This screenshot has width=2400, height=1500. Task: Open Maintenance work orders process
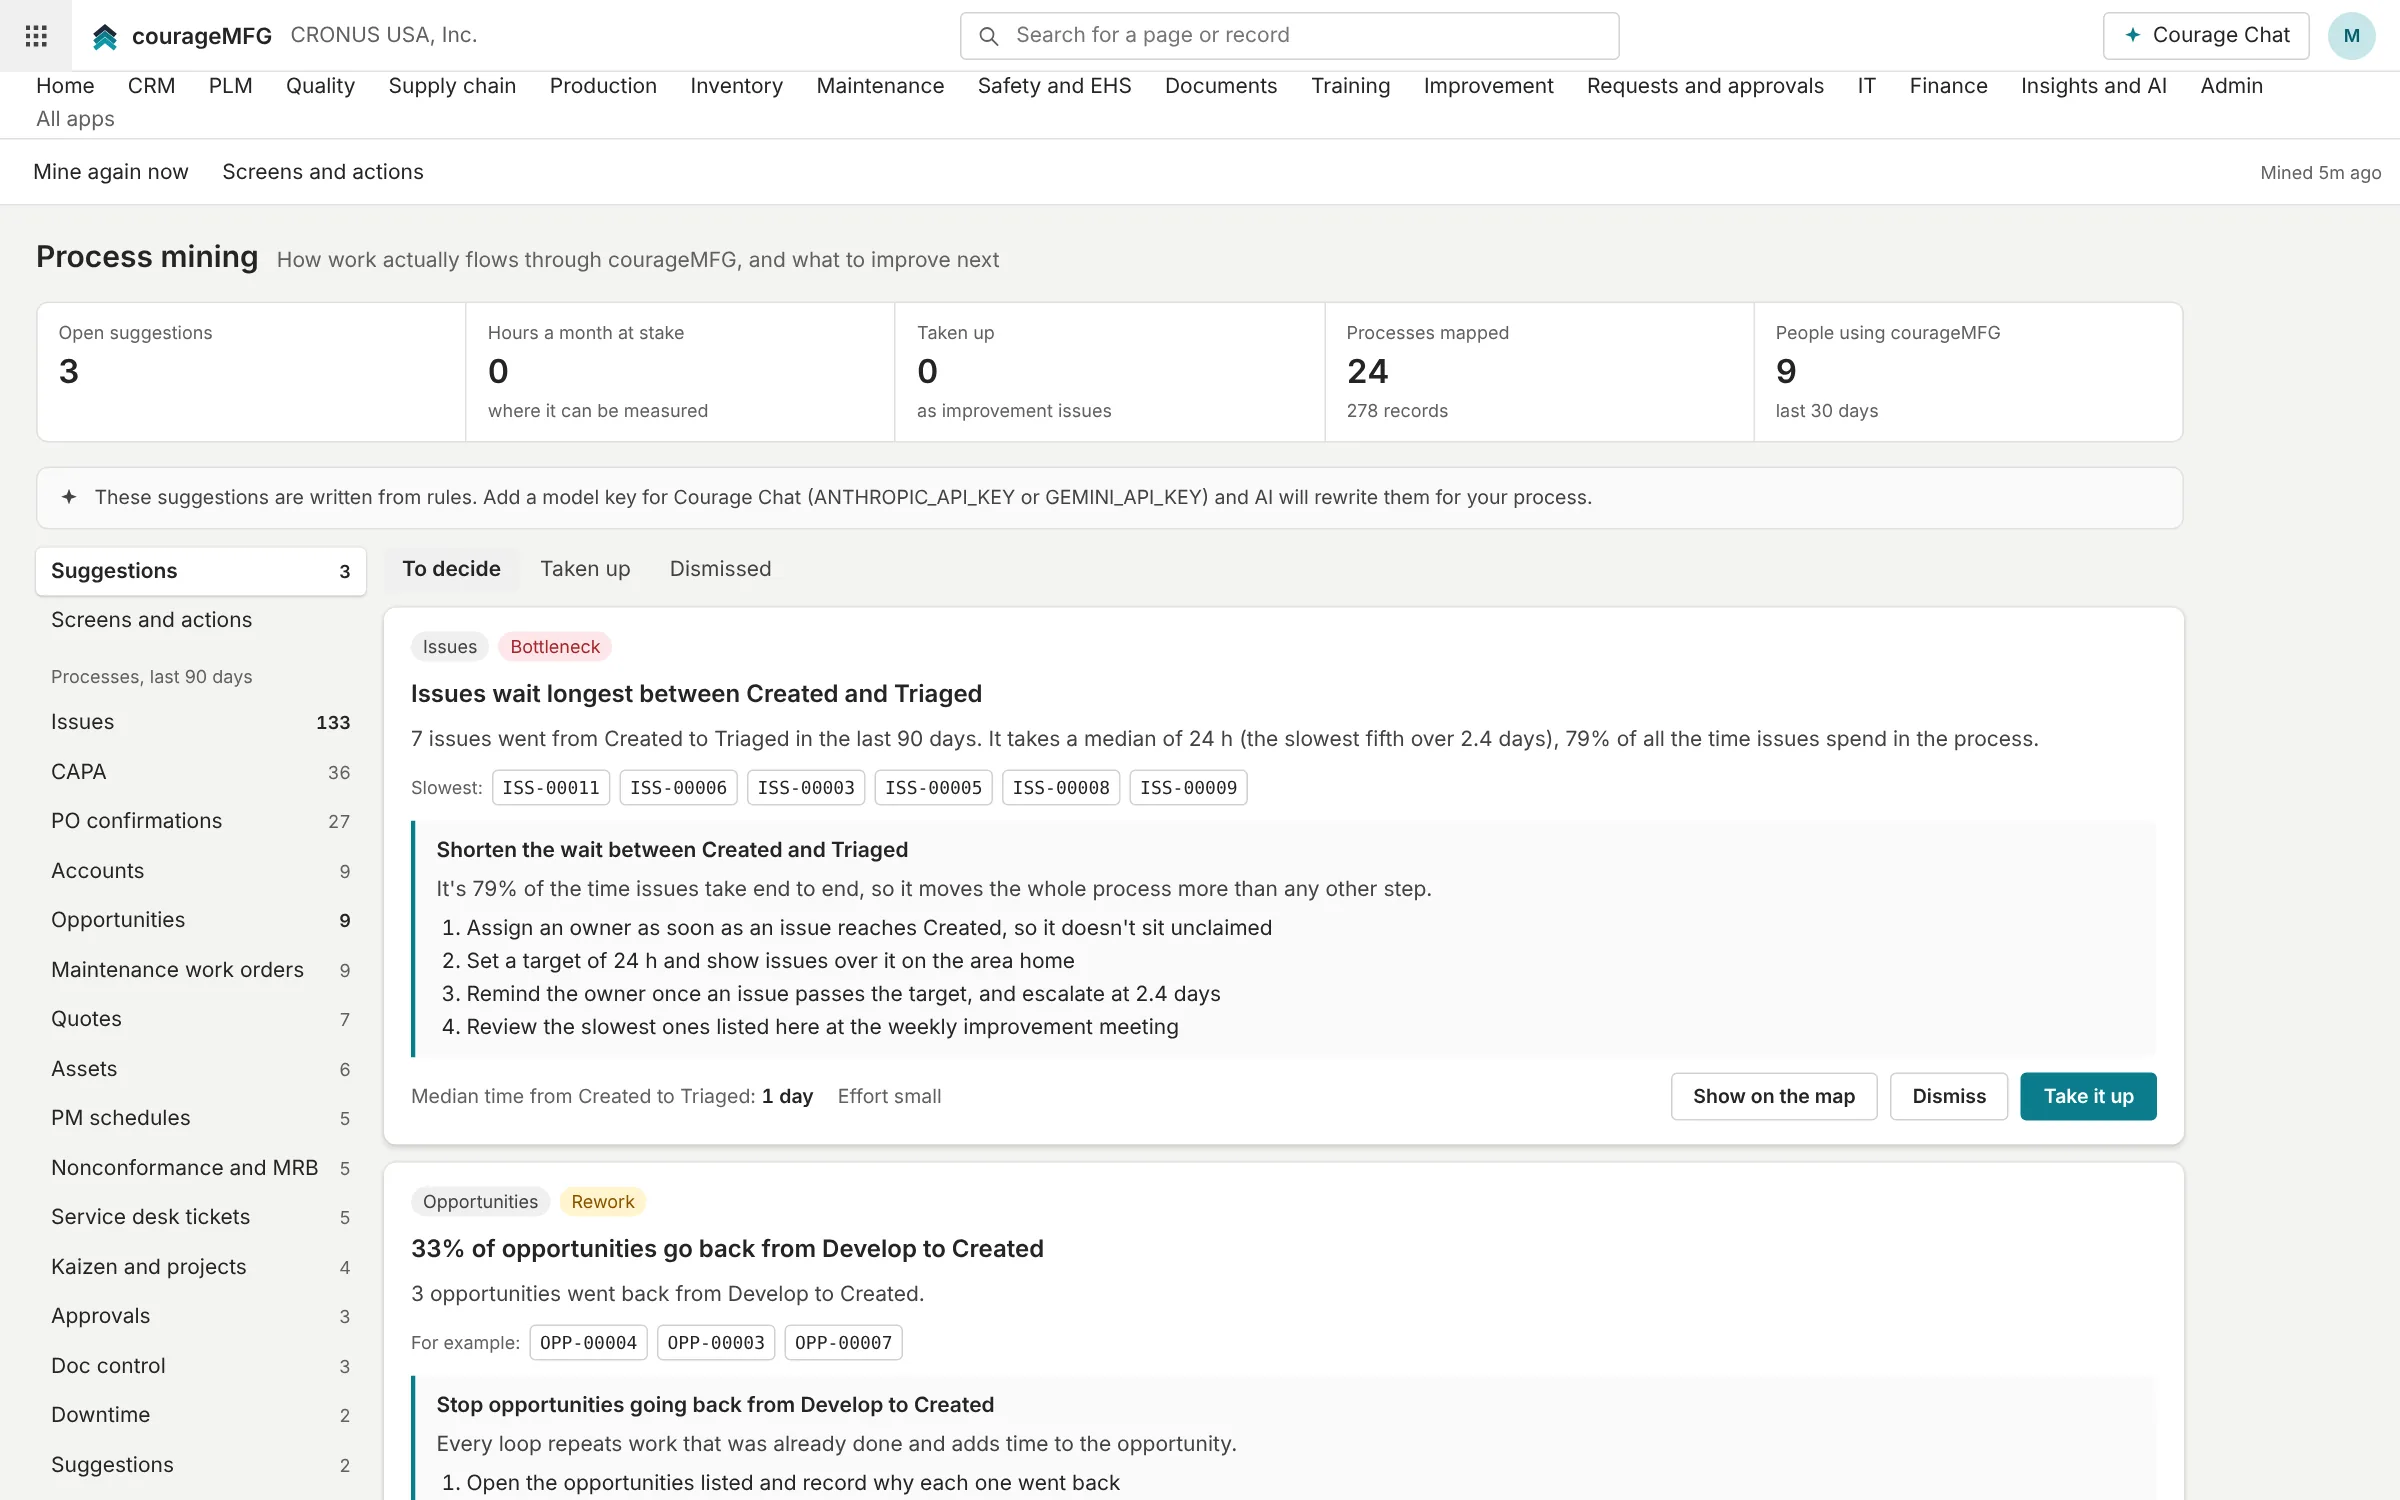201,970
